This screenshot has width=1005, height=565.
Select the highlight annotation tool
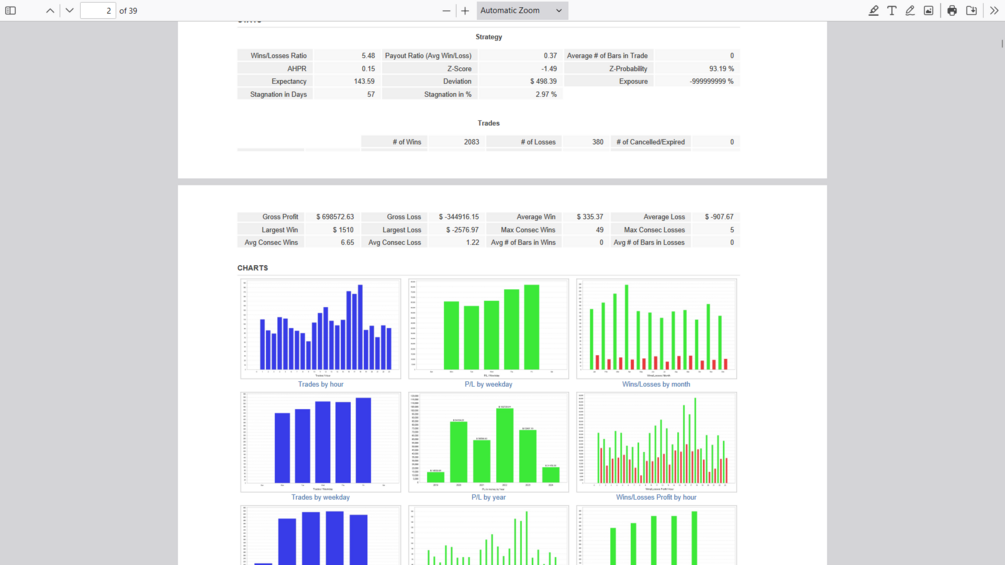tap(874, 10)
